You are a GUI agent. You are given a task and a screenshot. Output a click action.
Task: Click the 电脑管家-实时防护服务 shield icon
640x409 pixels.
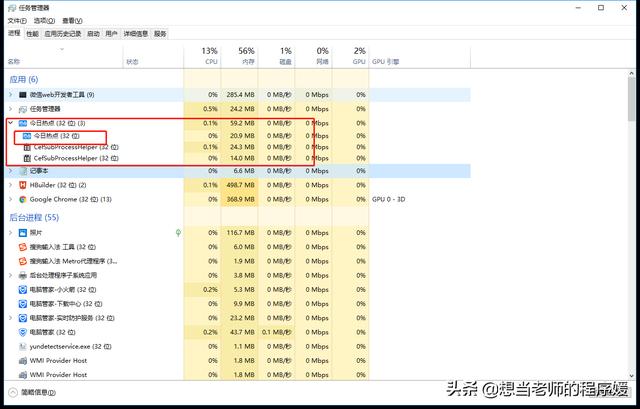pyautogui.click(x=23, y=318)
